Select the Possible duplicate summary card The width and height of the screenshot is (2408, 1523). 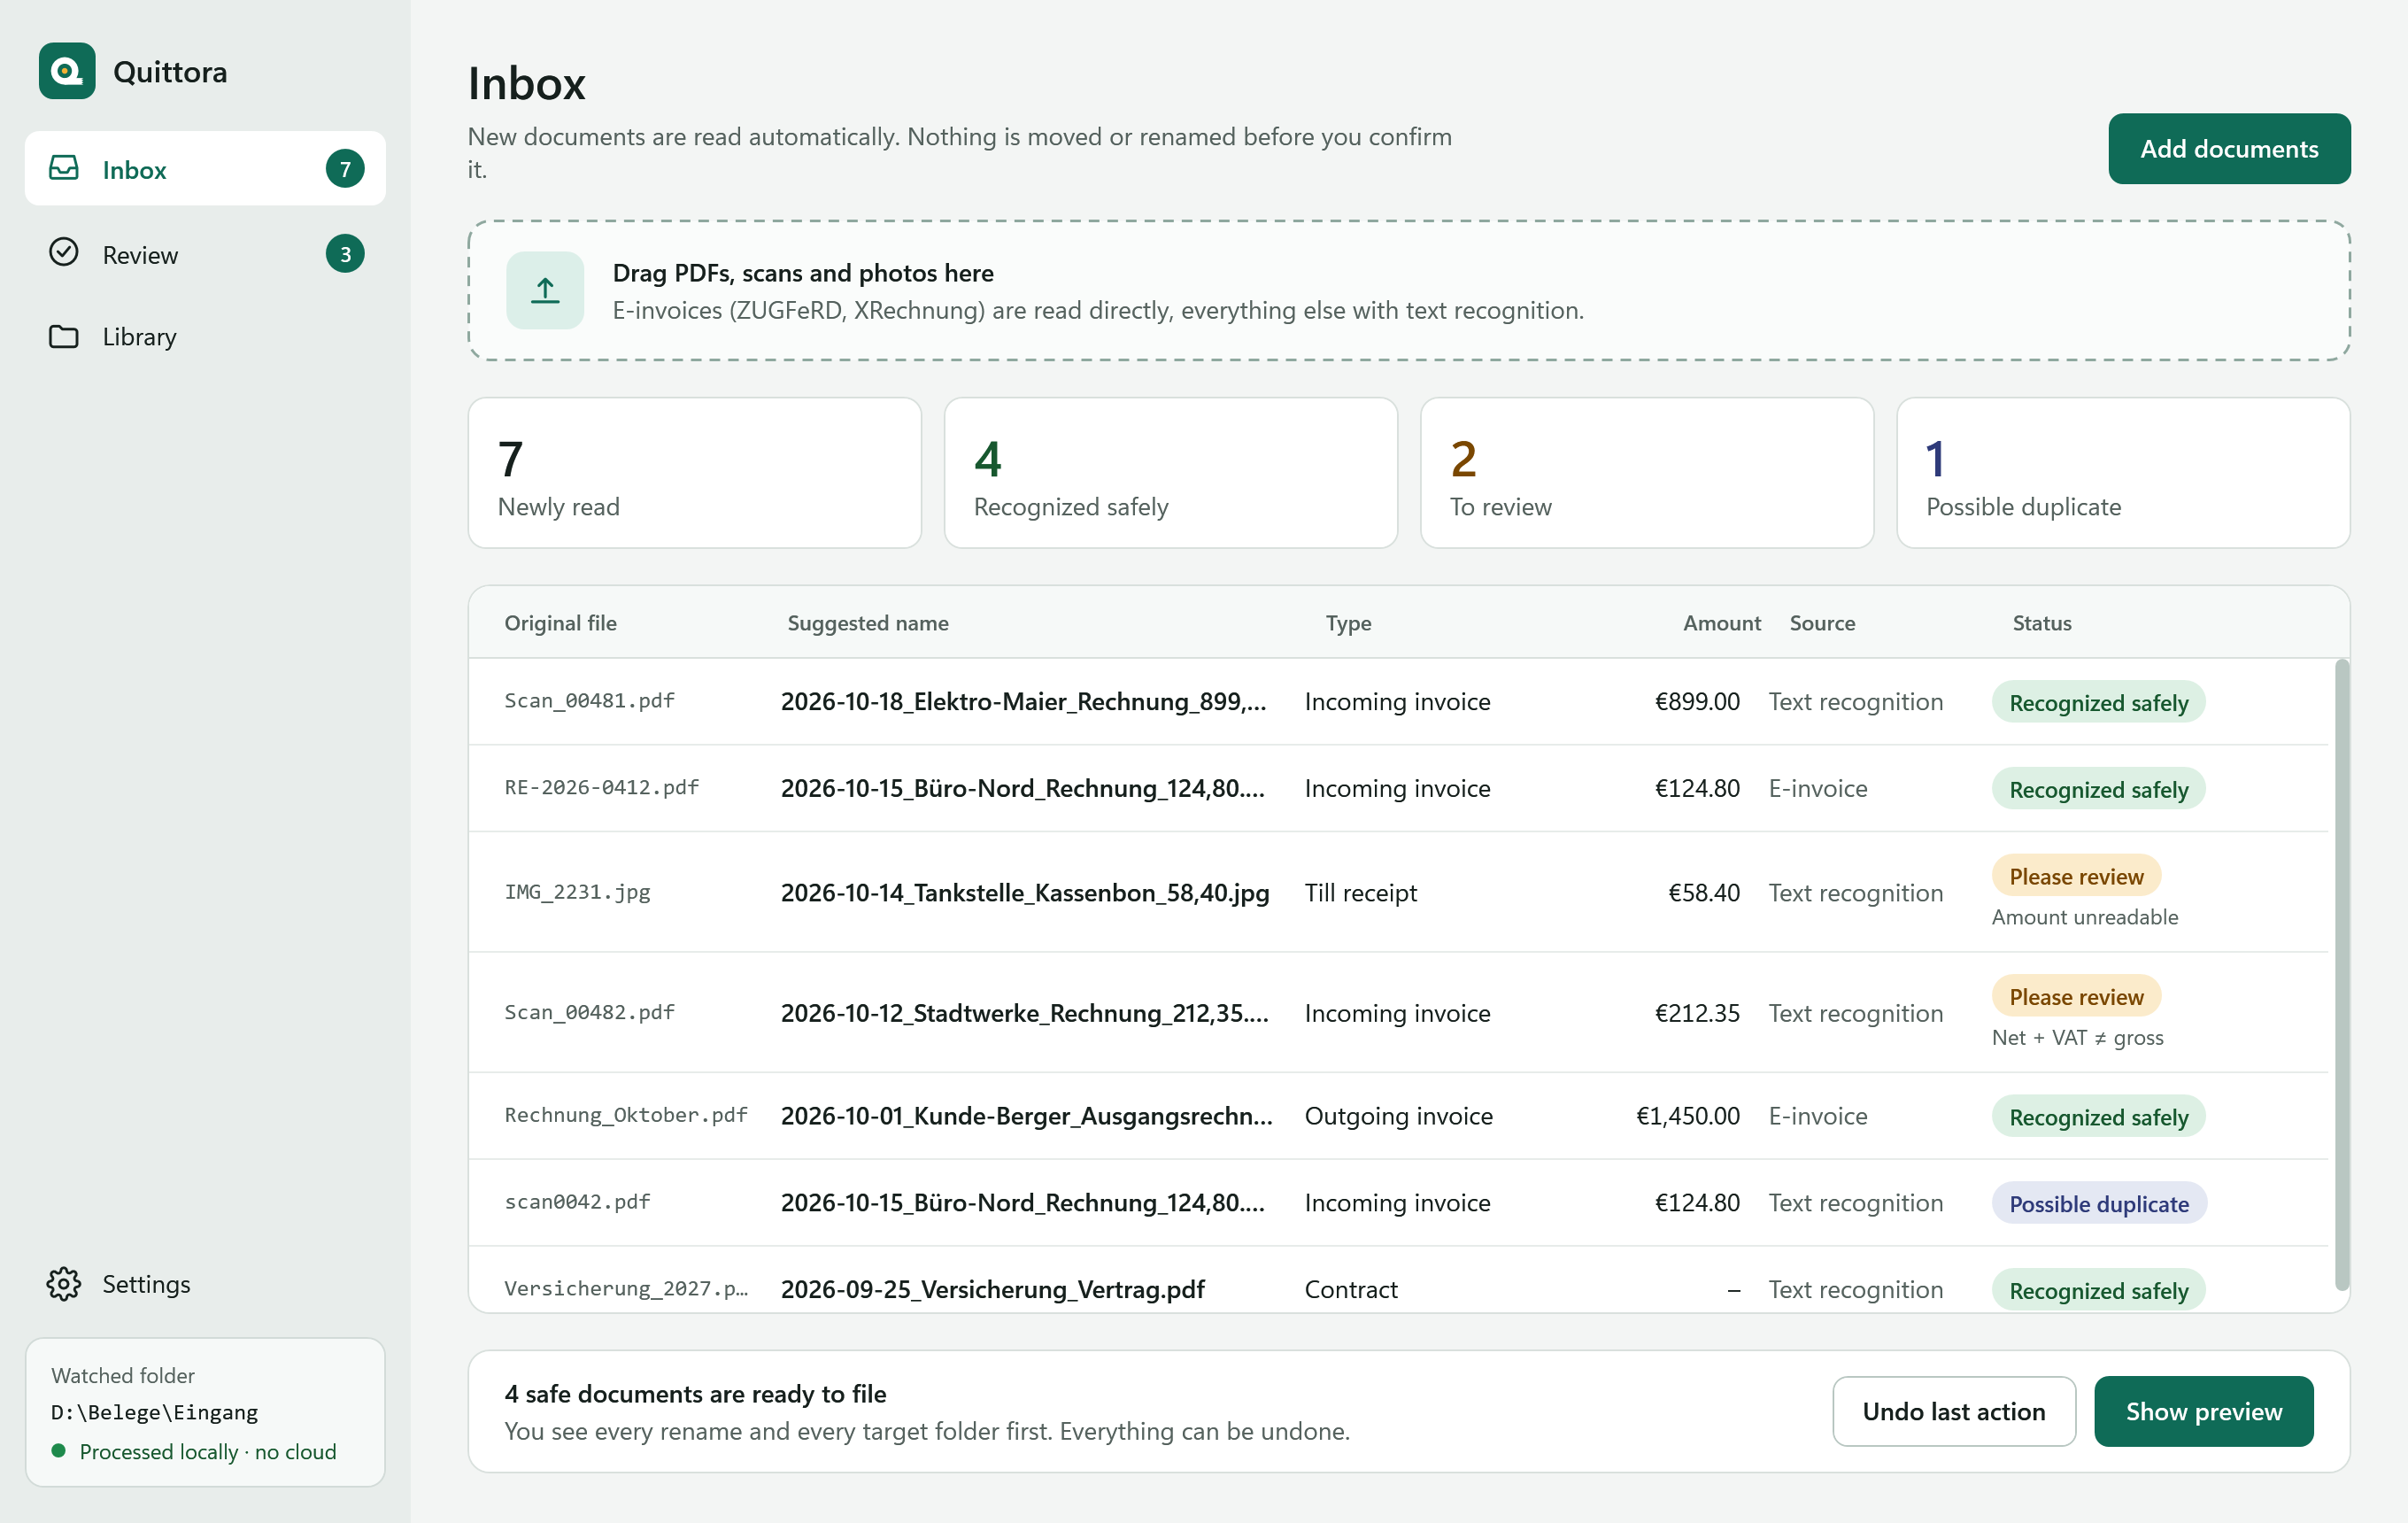[x=2123, y=473]
